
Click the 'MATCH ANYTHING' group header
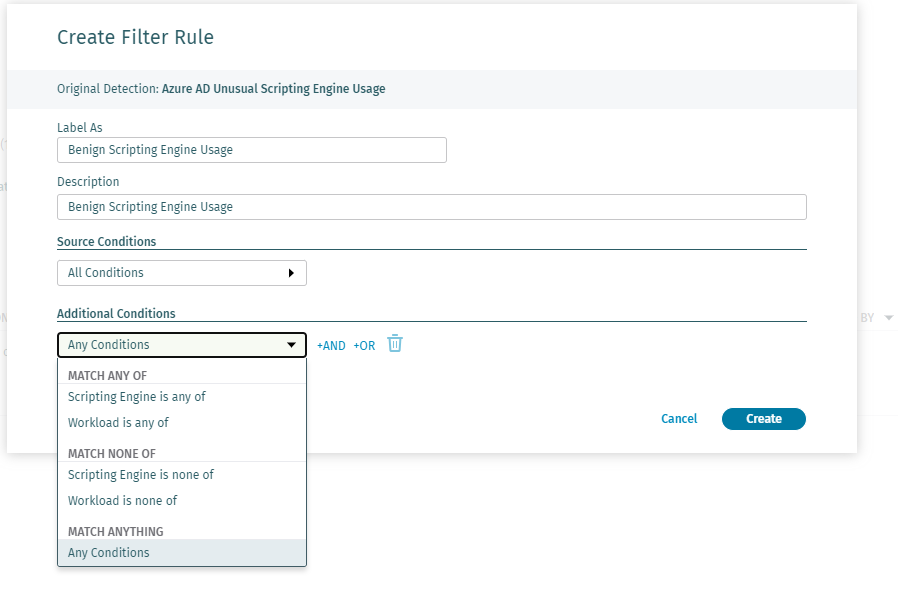point(116,531)
